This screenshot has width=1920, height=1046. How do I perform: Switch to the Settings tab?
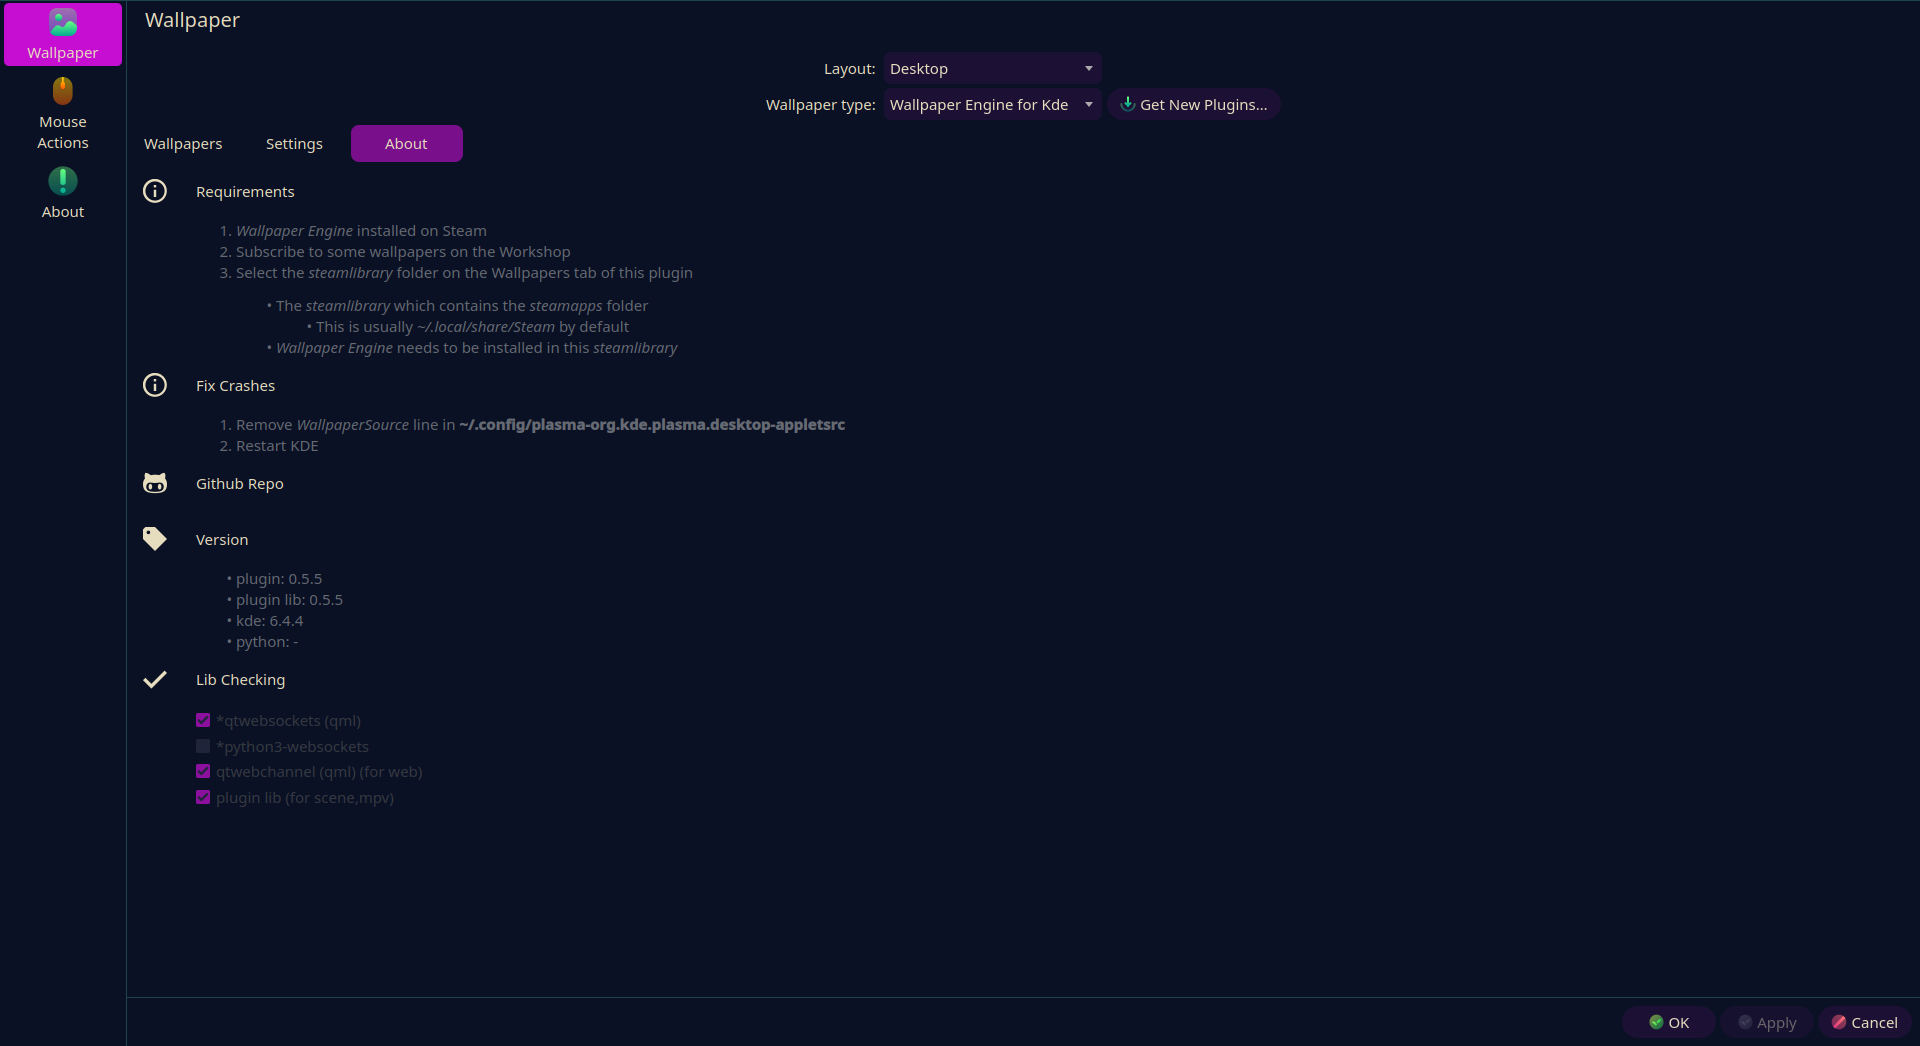pos(294,144)
